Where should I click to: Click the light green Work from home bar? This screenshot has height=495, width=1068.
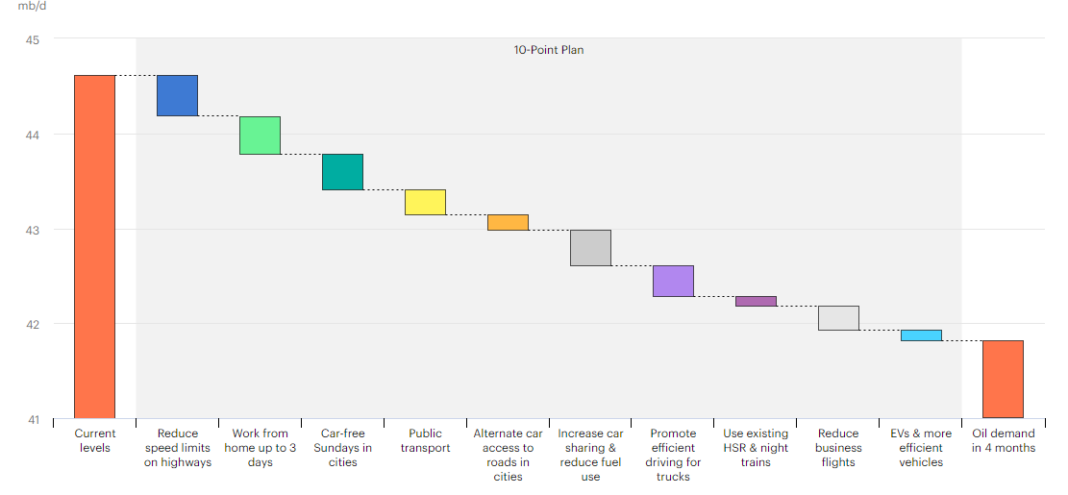click(259, 135)
